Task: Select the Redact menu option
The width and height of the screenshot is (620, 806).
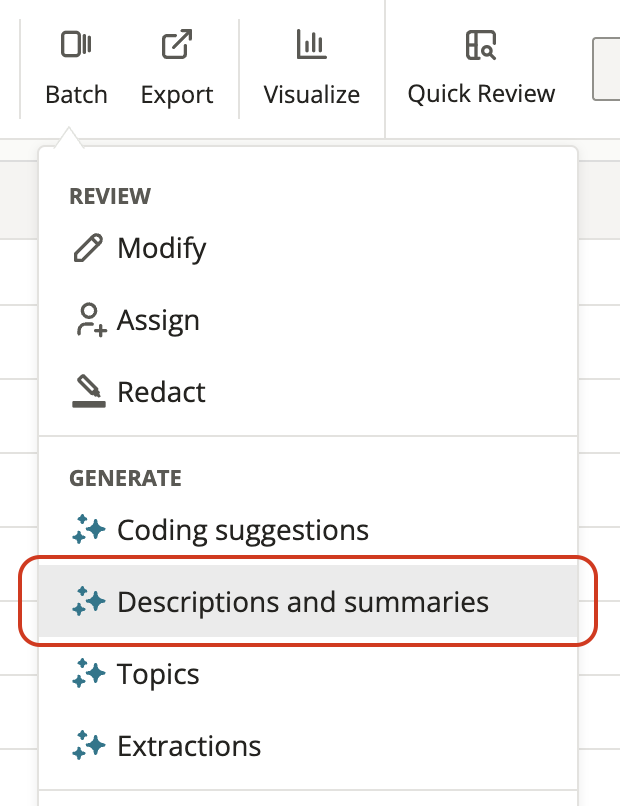Action: pyautogui.click(x=160, y=392)
